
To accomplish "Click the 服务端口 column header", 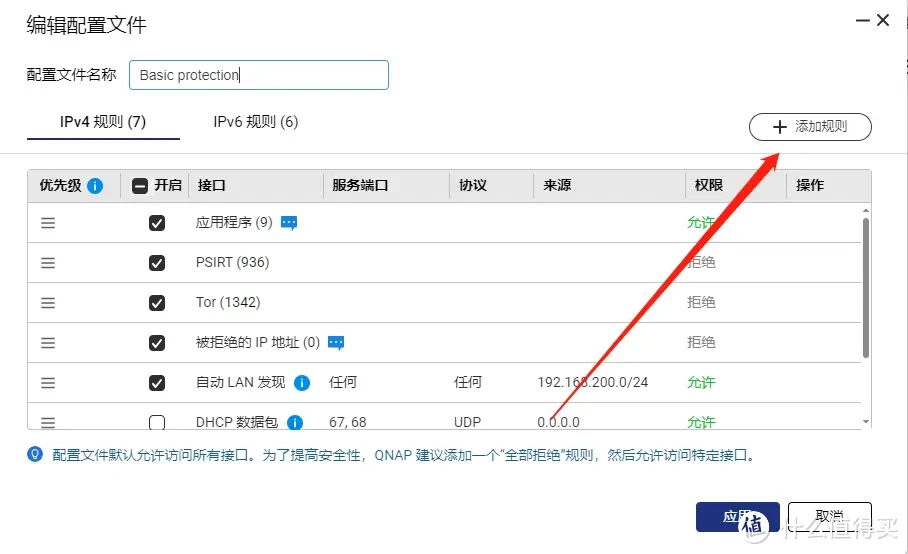I will pyautogui.click(x=360, y=185).
